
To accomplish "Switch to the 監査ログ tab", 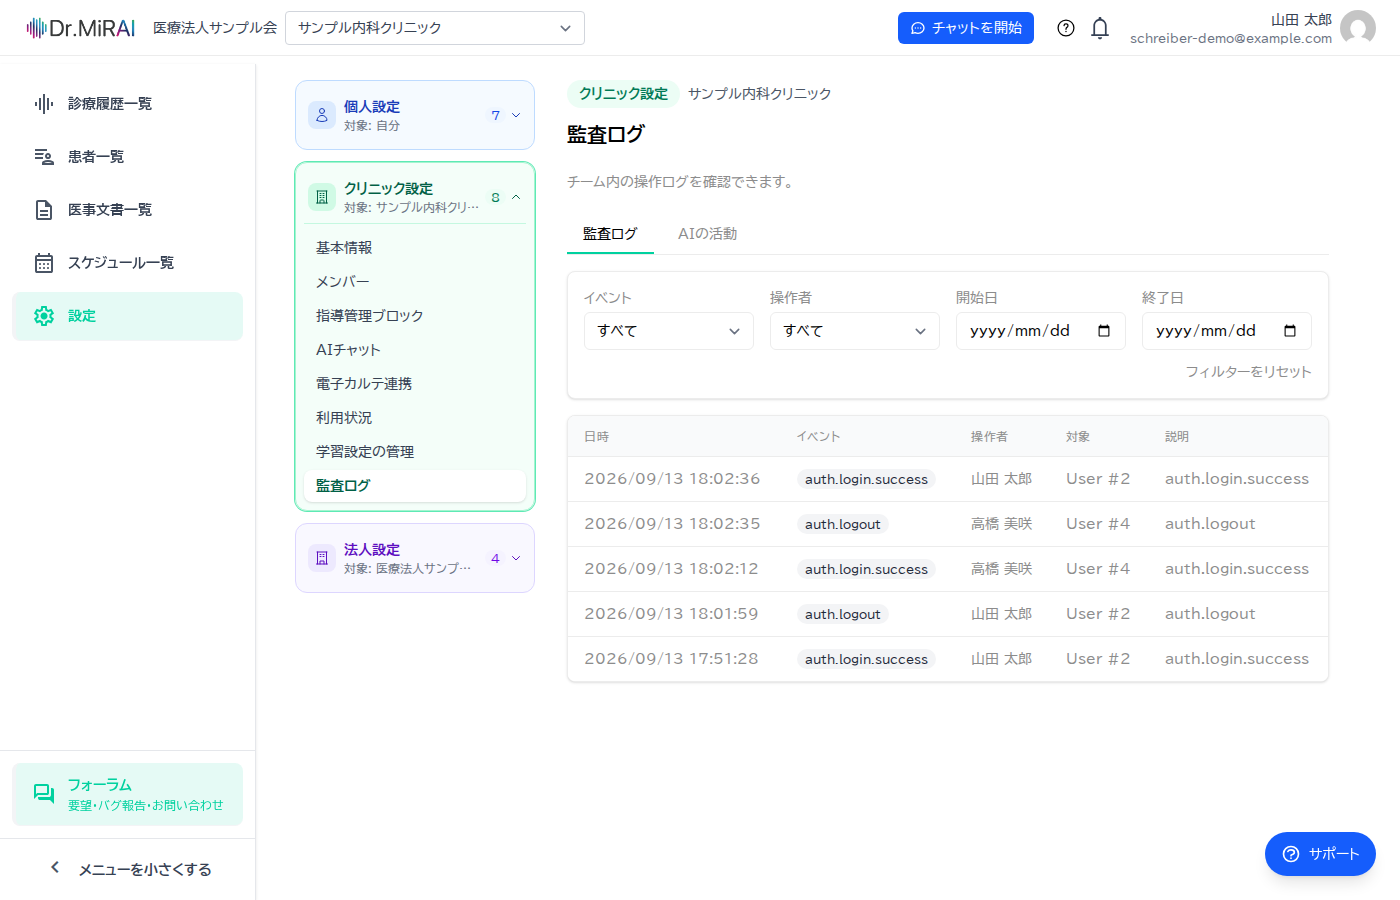I will click(610, 234).
